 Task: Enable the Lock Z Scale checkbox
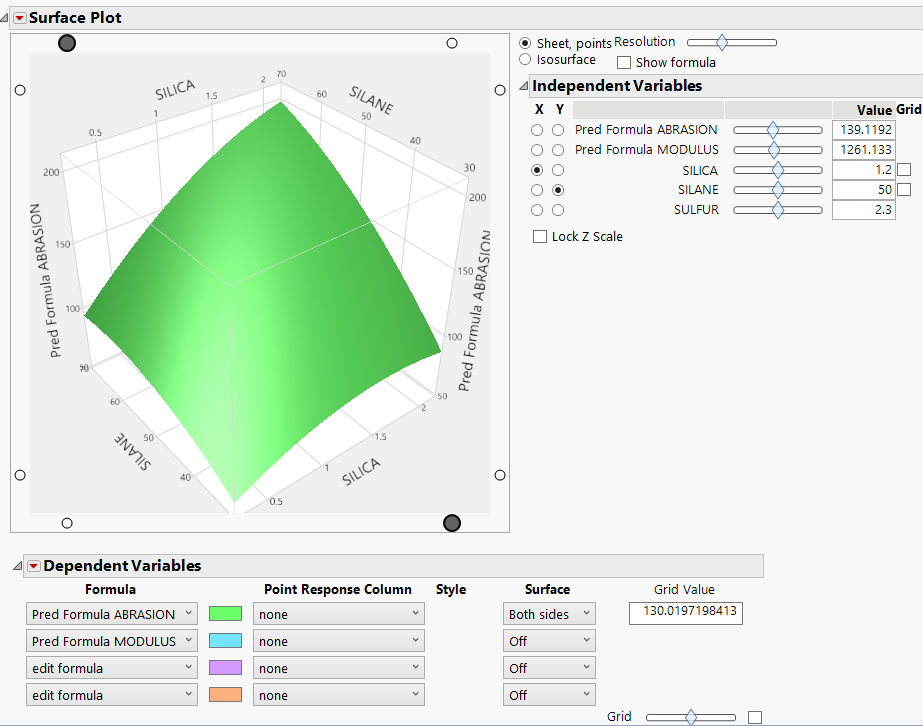pos(538,236)
